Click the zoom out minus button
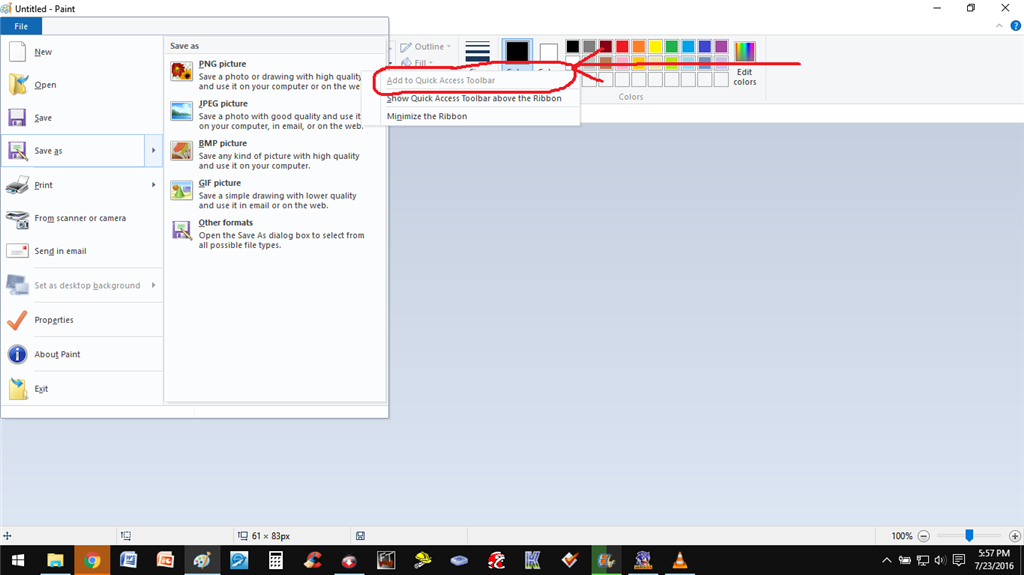Image resolution: width=1024 pixels, height=575 pixels. (x=923, y=536)
